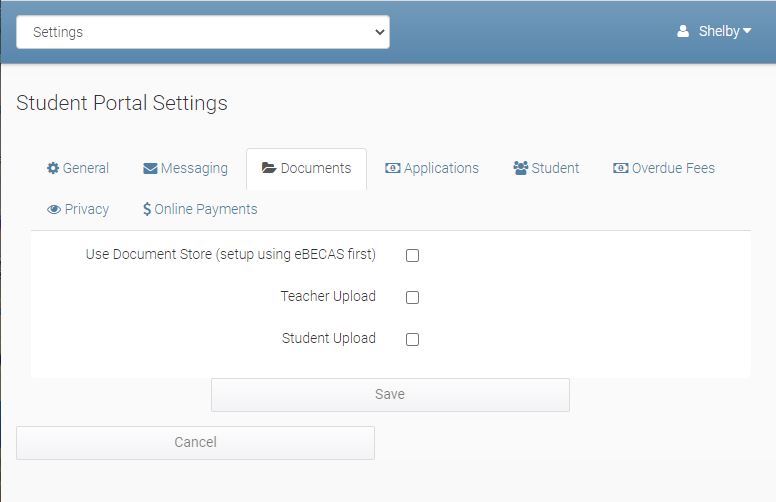The image size is (776, 502).
Task: Click the dollar icon beside Online Payments
Action: 147,209
